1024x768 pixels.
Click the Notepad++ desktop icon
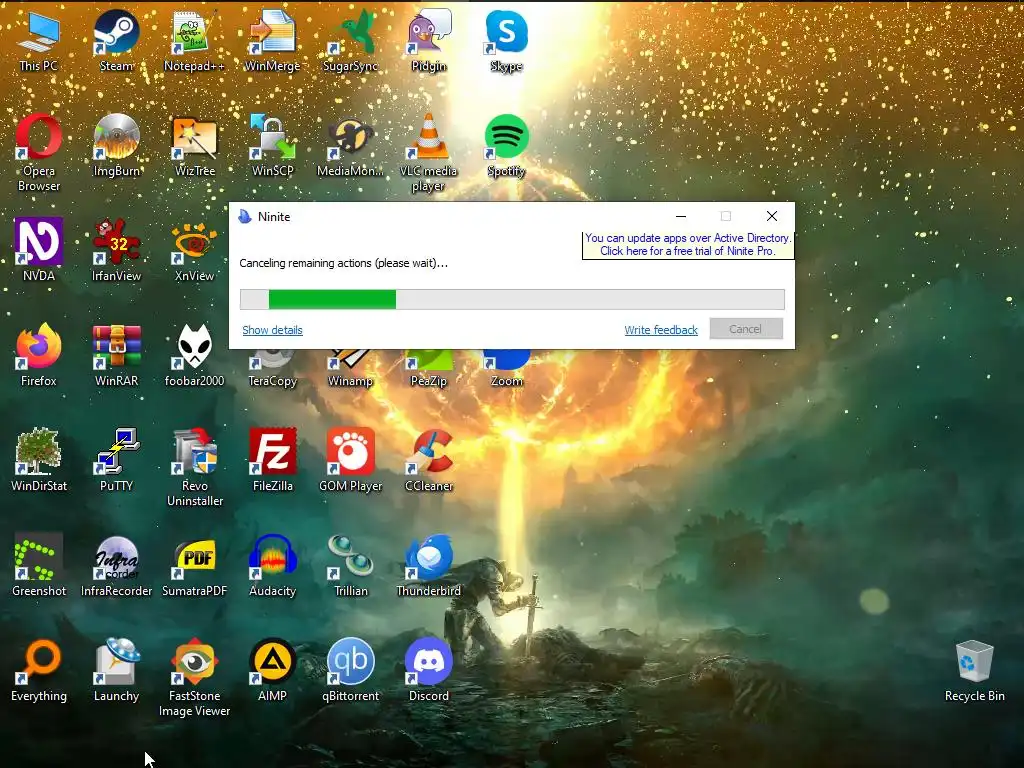tap(194, 40)
